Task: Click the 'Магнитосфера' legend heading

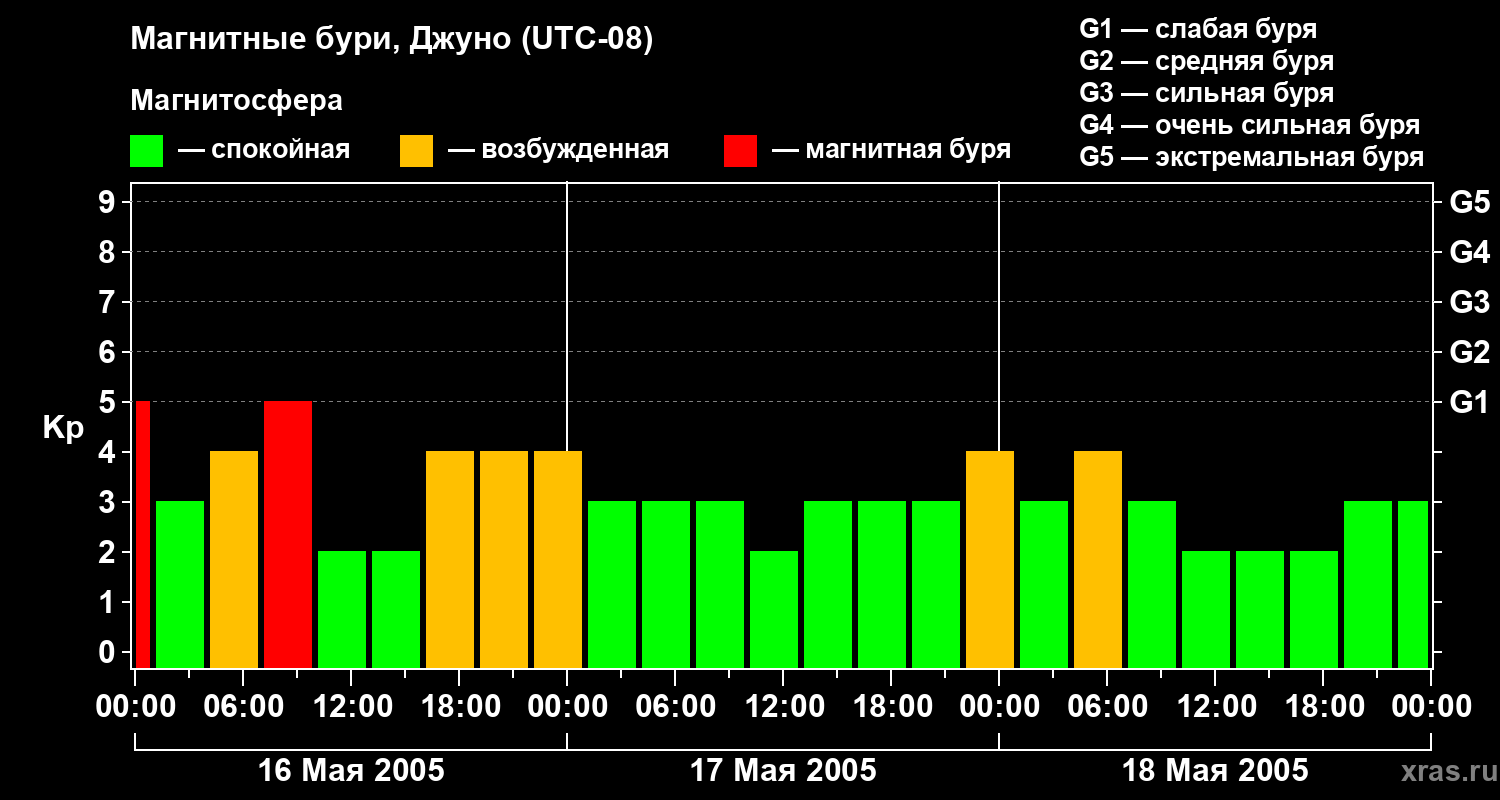Action: [236, 101]
